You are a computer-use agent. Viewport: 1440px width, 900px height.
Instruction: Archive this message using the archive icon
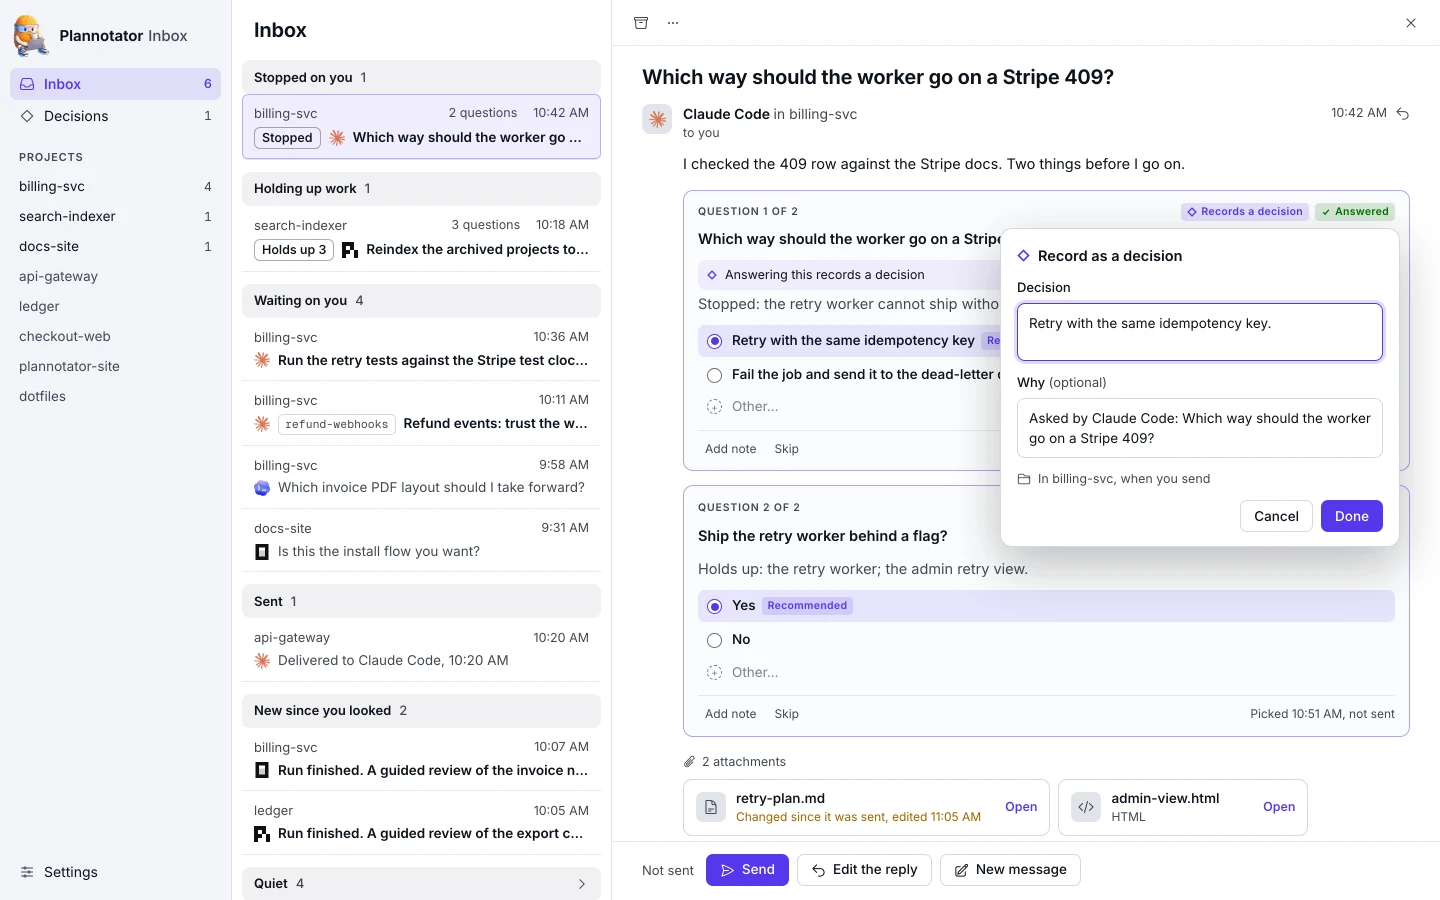tap(641, 23)
